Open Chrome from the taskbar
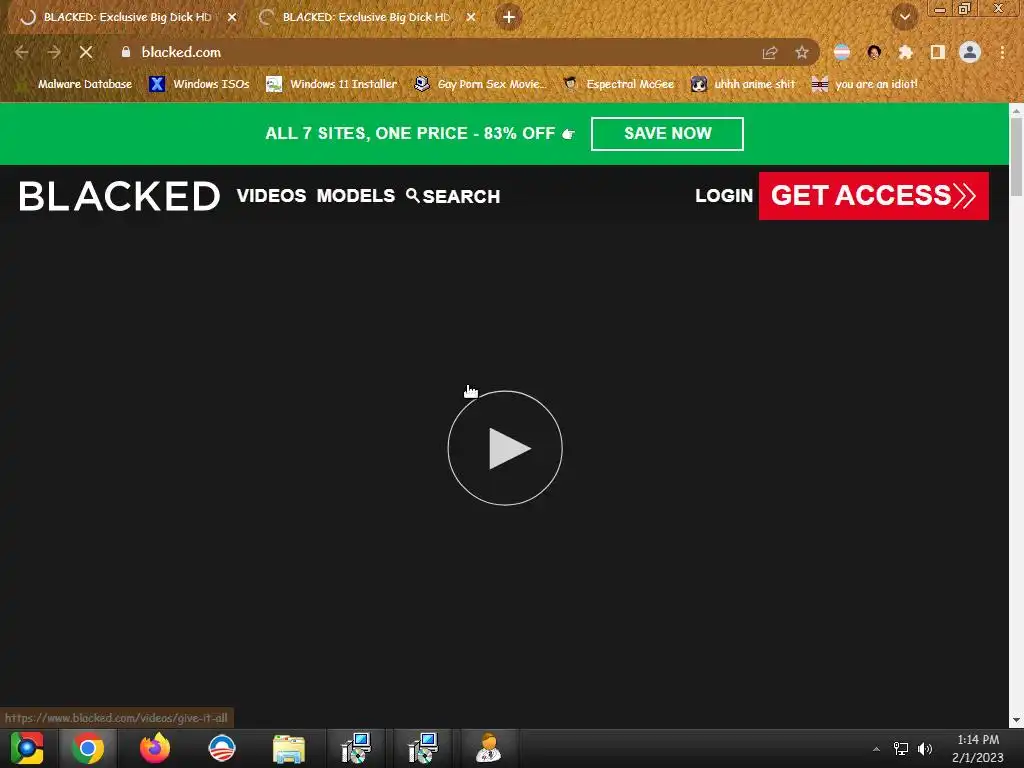 (88, 748)
